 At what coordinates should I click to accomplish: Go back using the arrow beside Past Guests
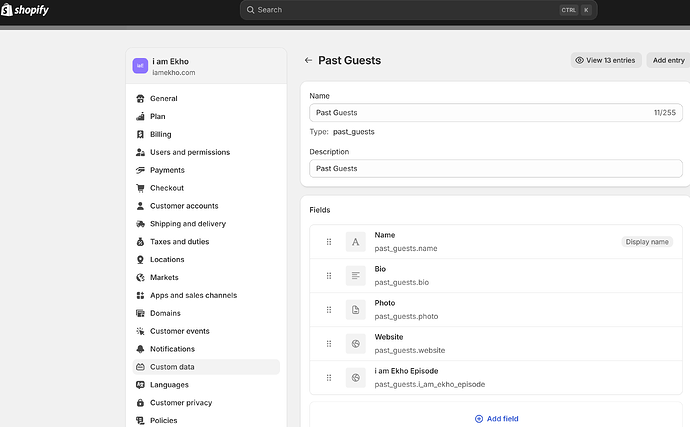coord(309,60)
